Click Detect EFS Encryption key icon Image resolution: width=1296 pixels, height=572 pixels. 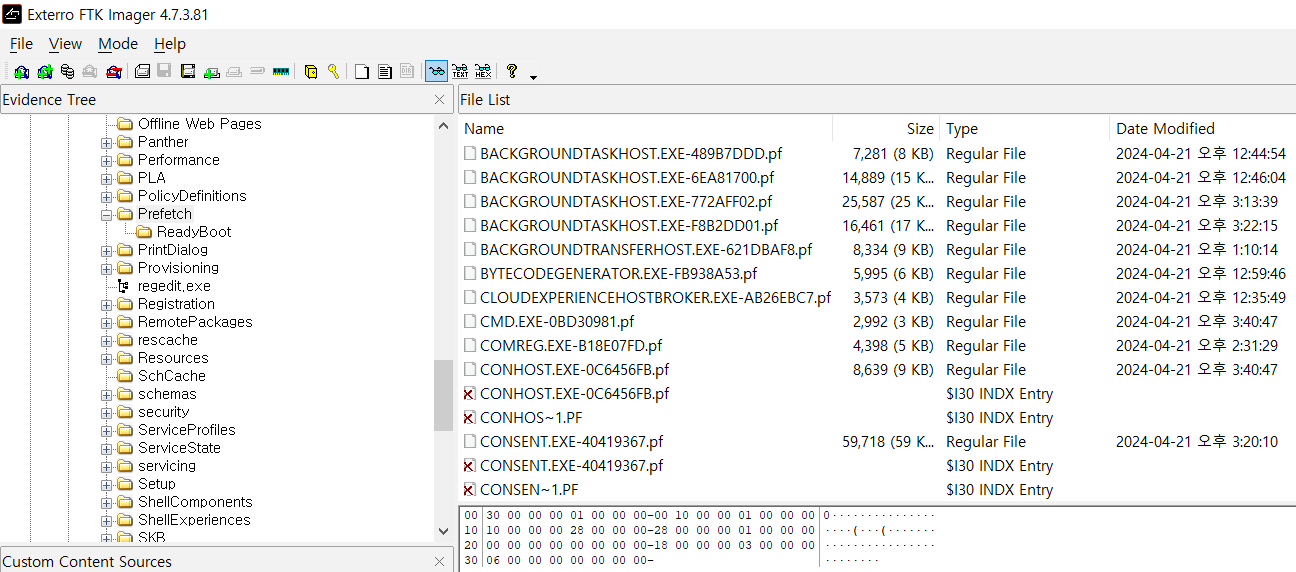(333, 72)
